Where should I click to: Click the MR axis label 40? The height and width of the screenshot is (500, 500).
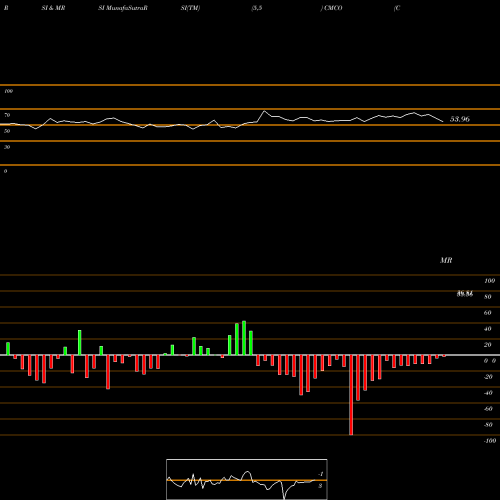pos(488,329)
